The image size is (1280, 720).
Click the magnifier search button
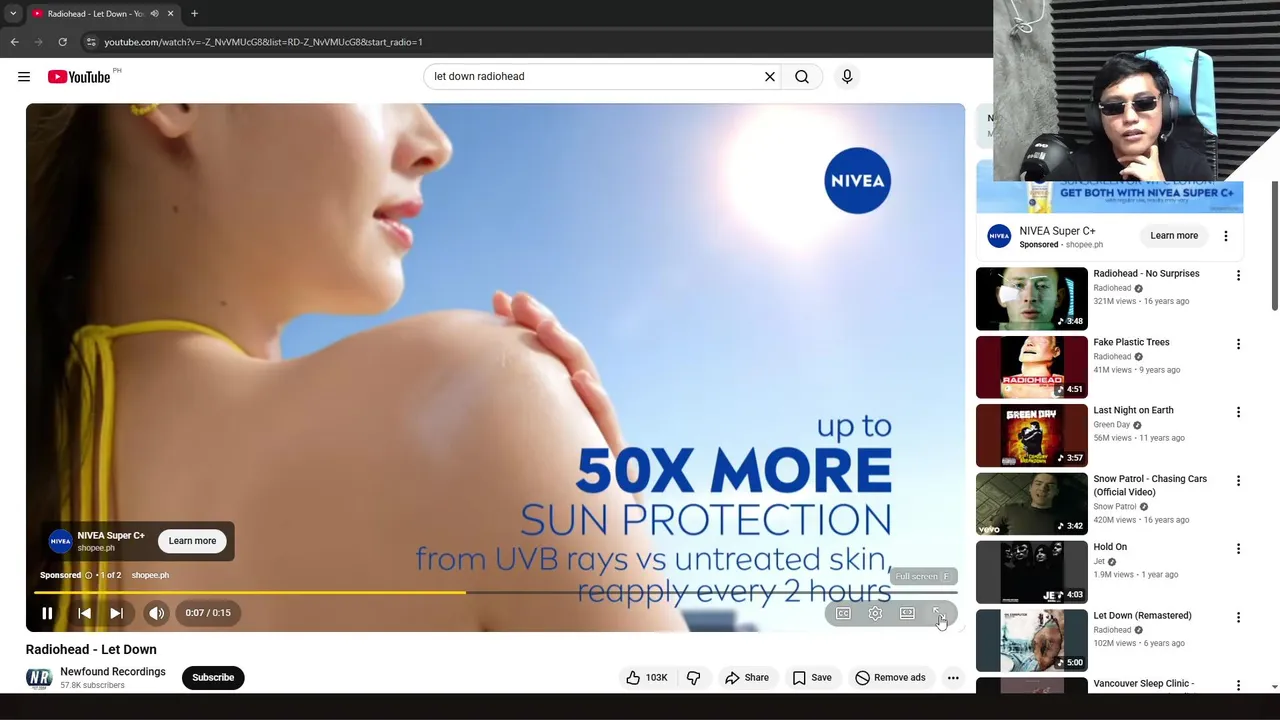click(x=802, y=76)
